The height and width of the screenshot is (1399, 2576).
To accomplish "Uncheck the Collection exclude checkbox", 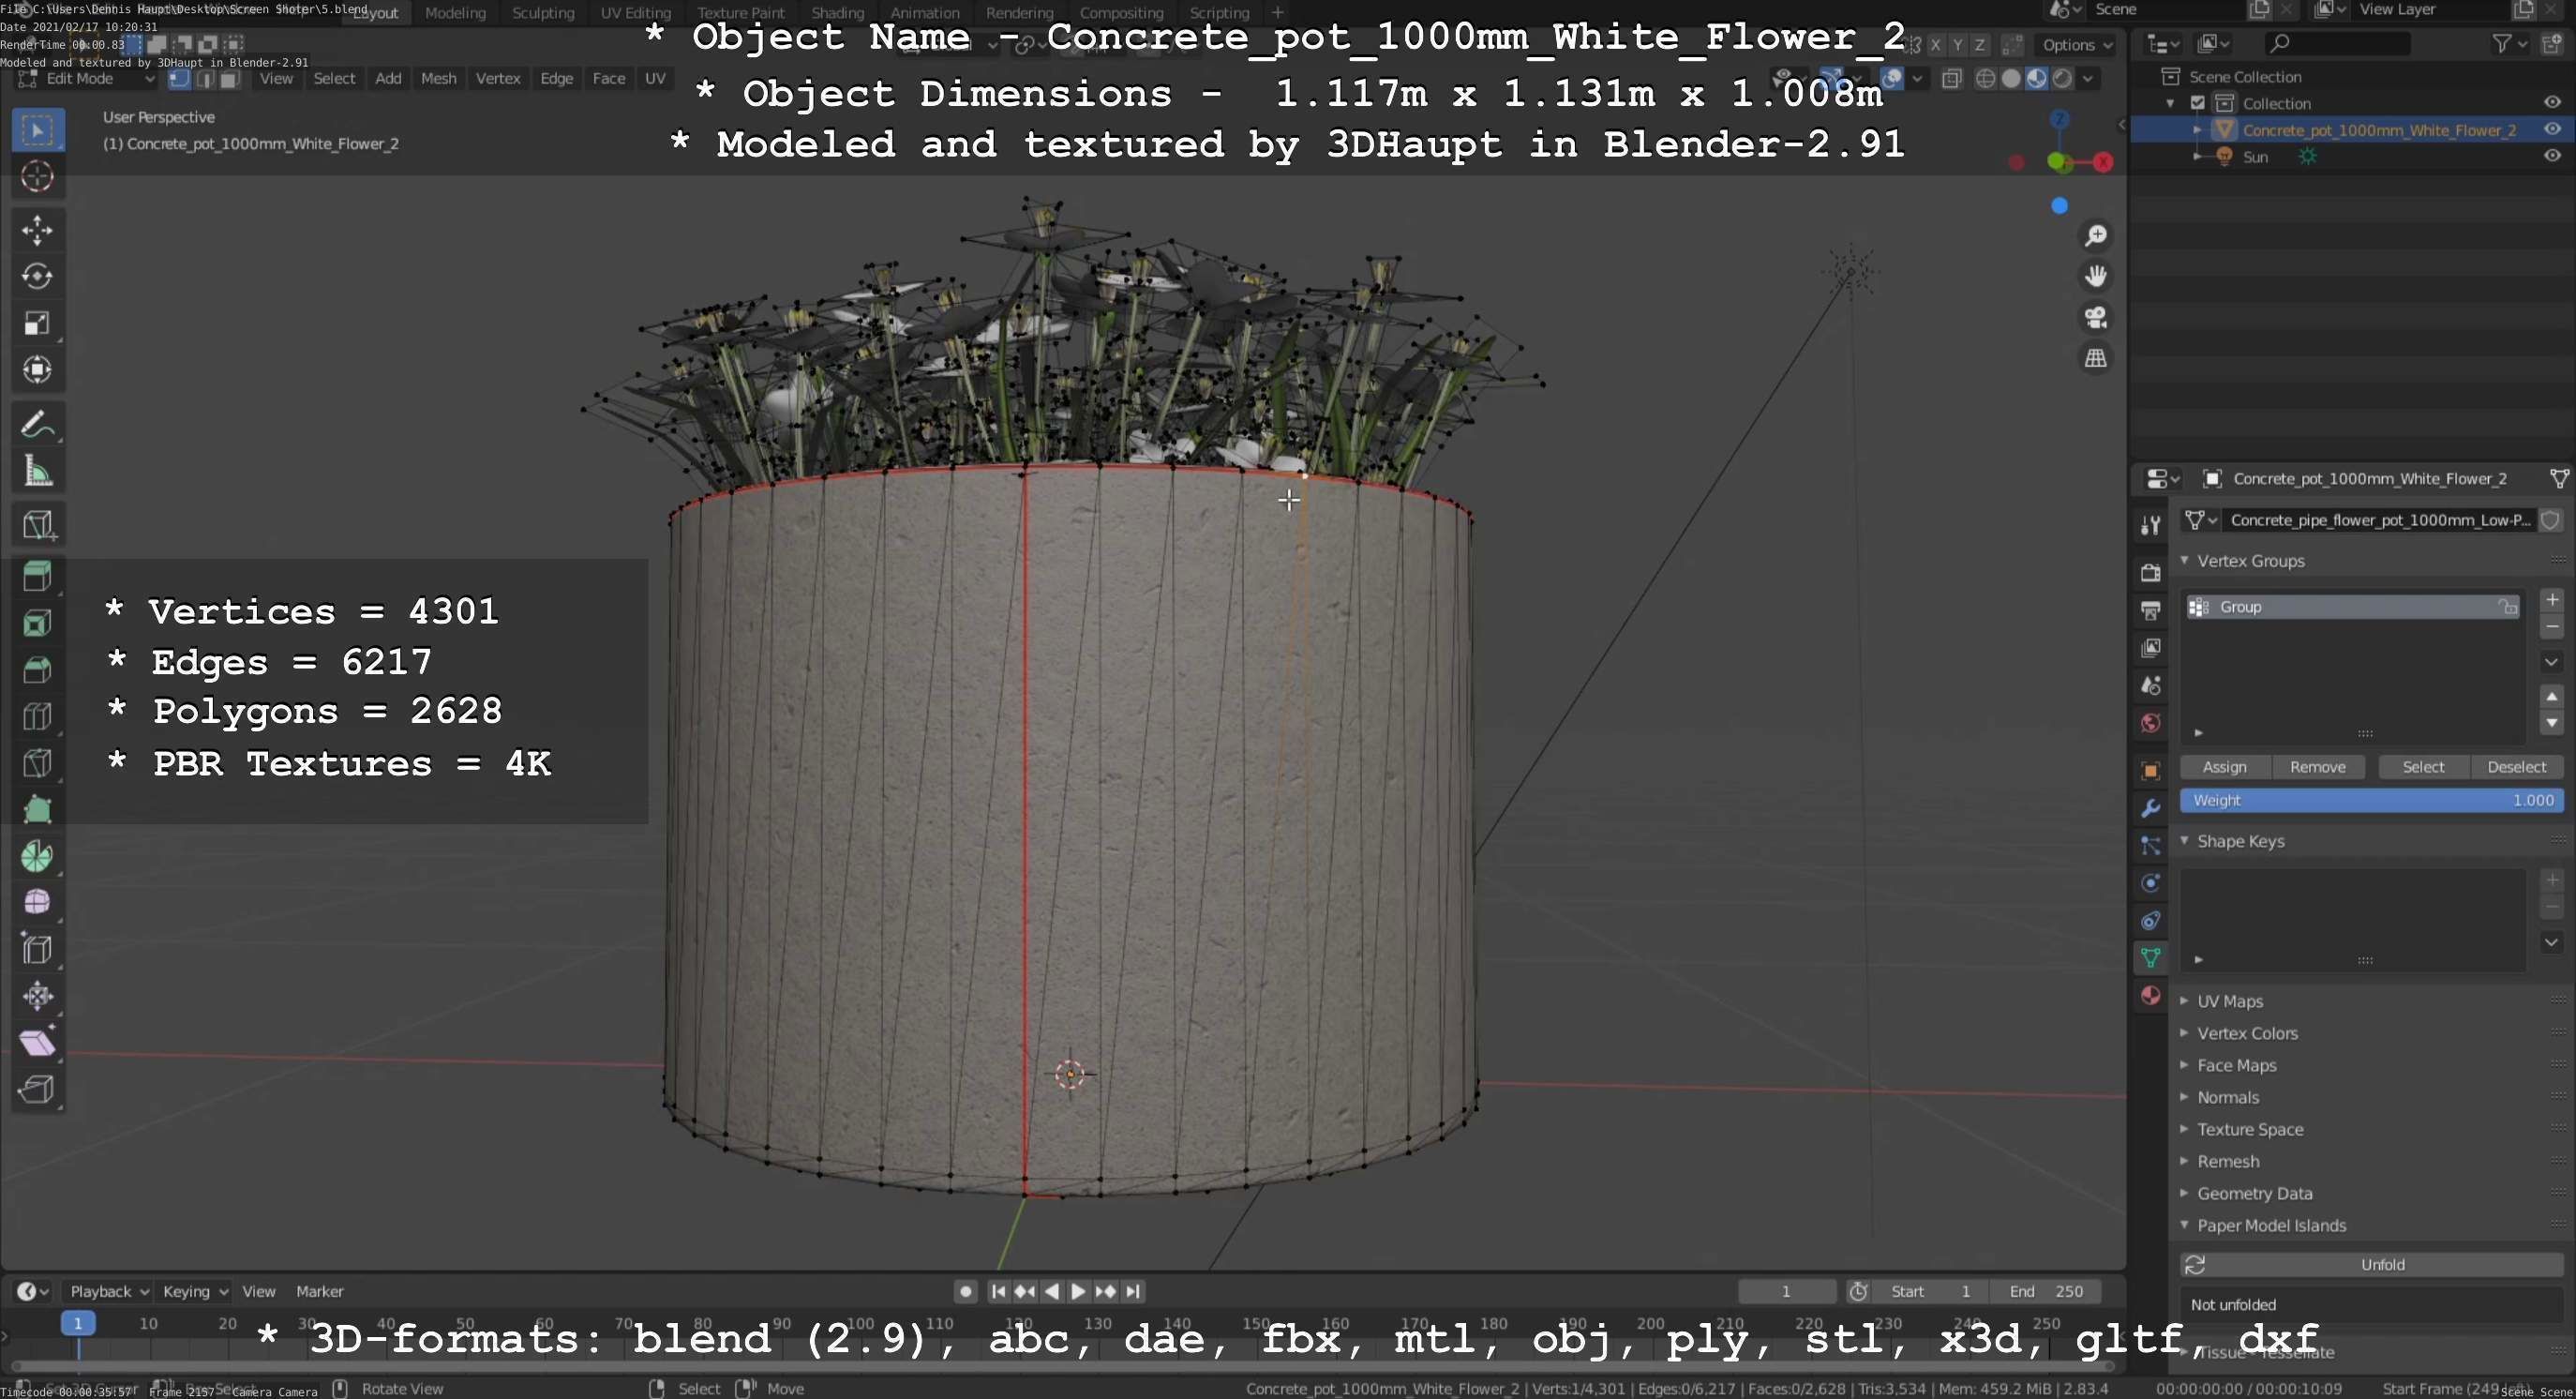I will 2198,103.
